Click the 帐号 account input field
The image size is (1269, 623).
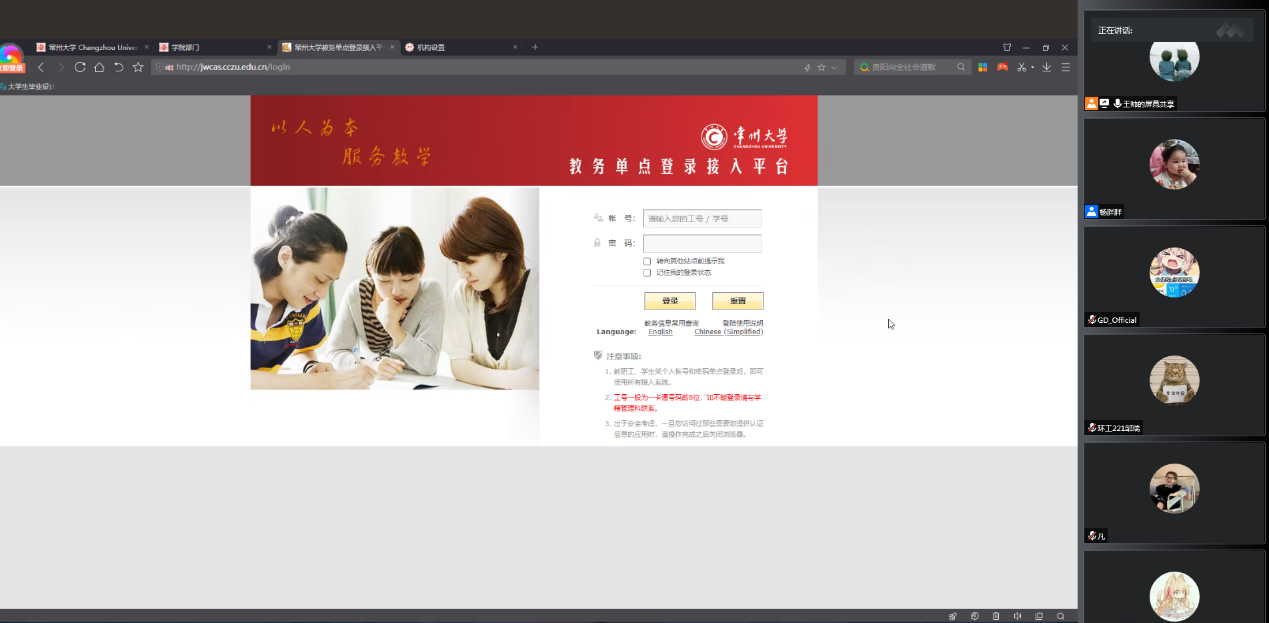tap(702, 218)
